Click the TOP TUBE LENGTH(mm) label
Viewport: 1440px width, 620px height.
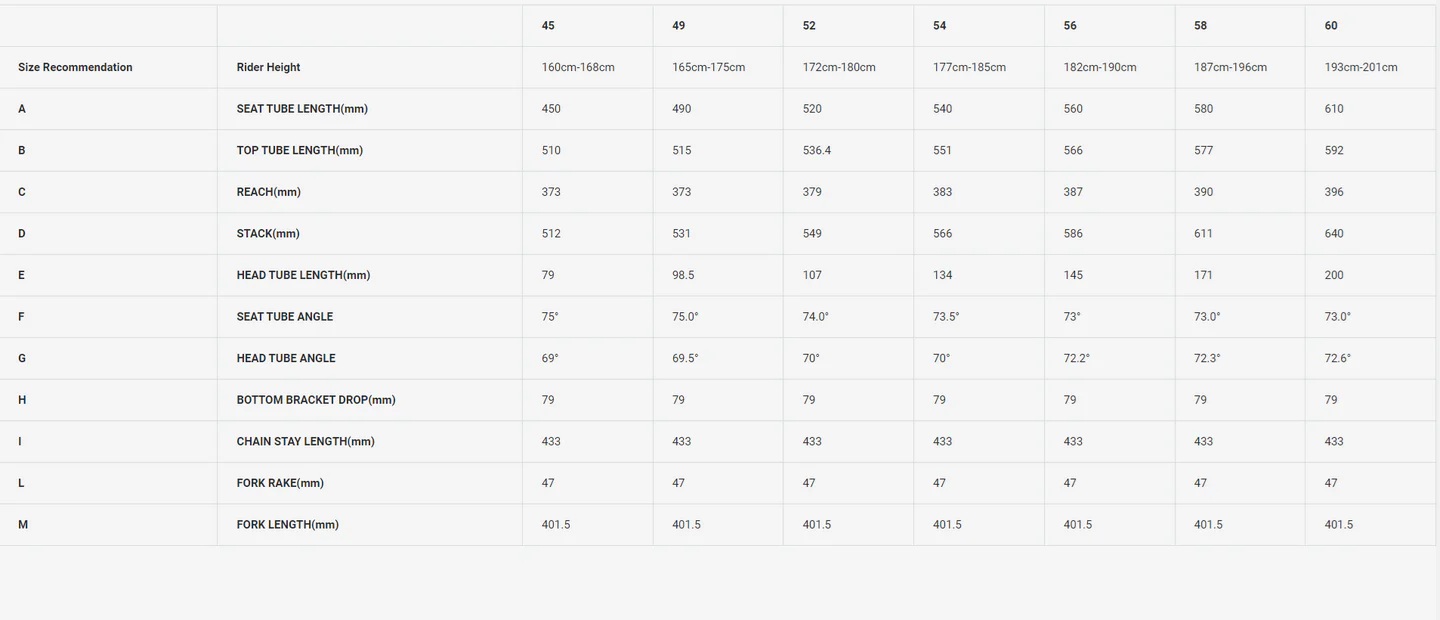point(300,151)
